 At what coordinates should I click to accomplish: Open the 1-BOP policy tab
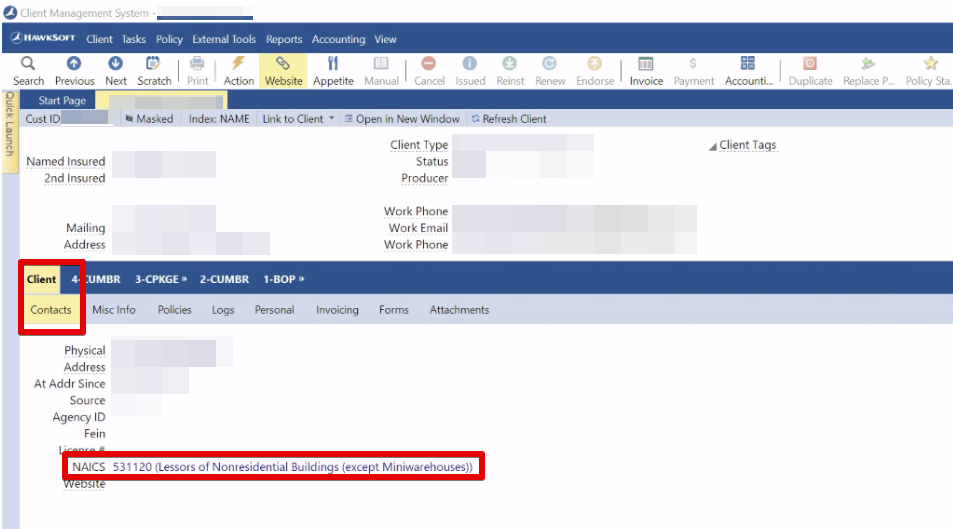pyautogui.click(x=283, y=279)
